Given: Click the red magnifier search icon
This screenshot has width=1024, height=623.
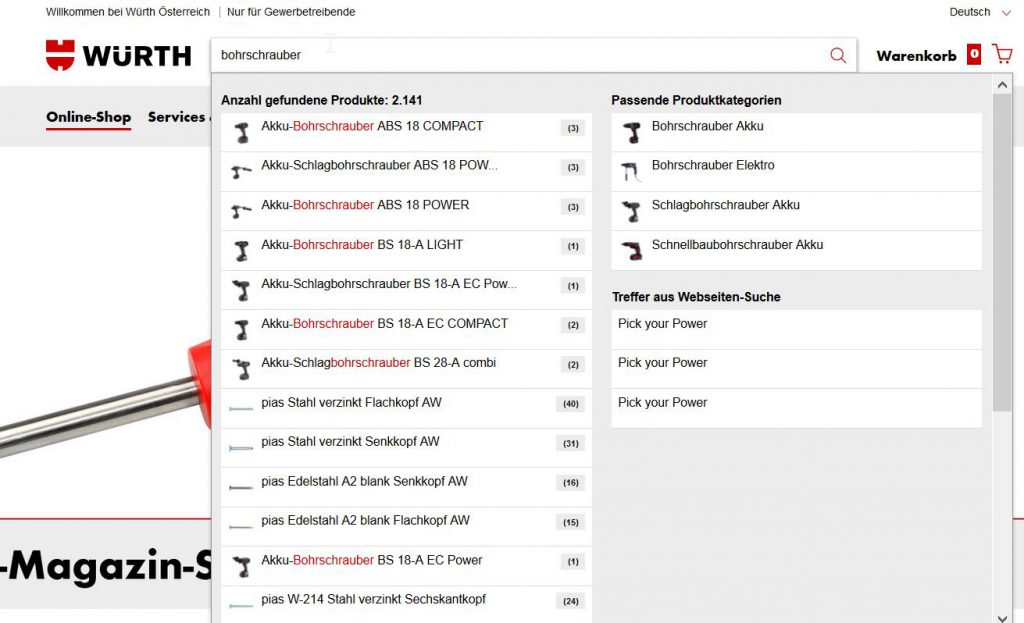Looking at the screenshot, I should click(x=838, y=56).
